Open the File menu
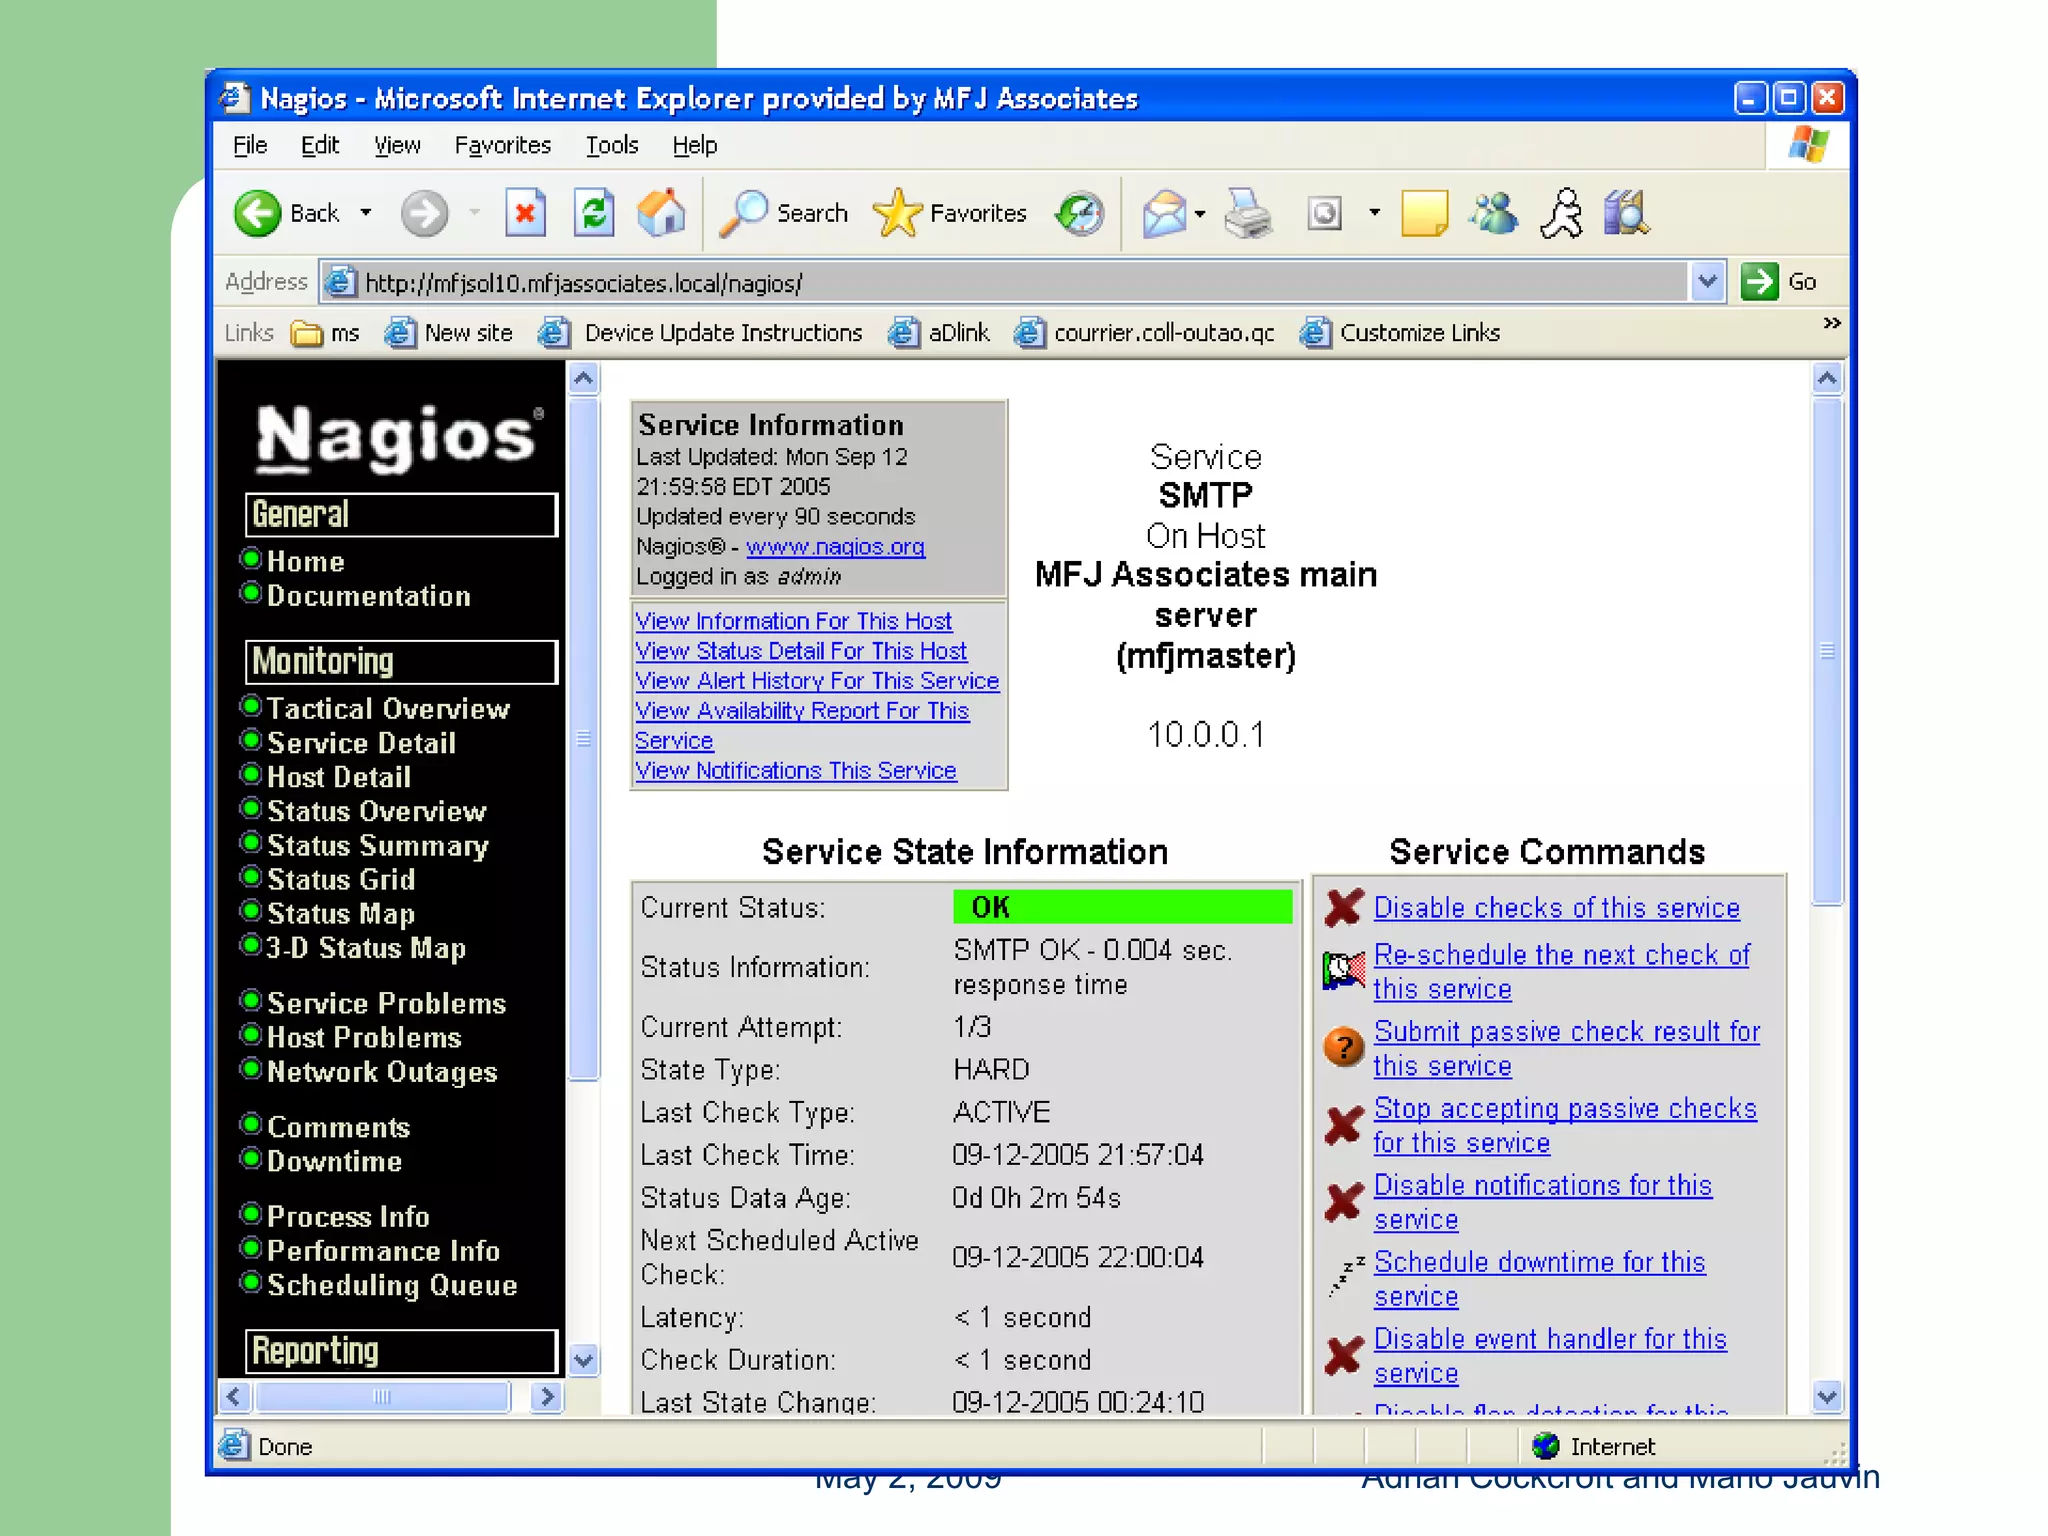The height and width of the screenshot is (1536, 2048). [250, 146]
